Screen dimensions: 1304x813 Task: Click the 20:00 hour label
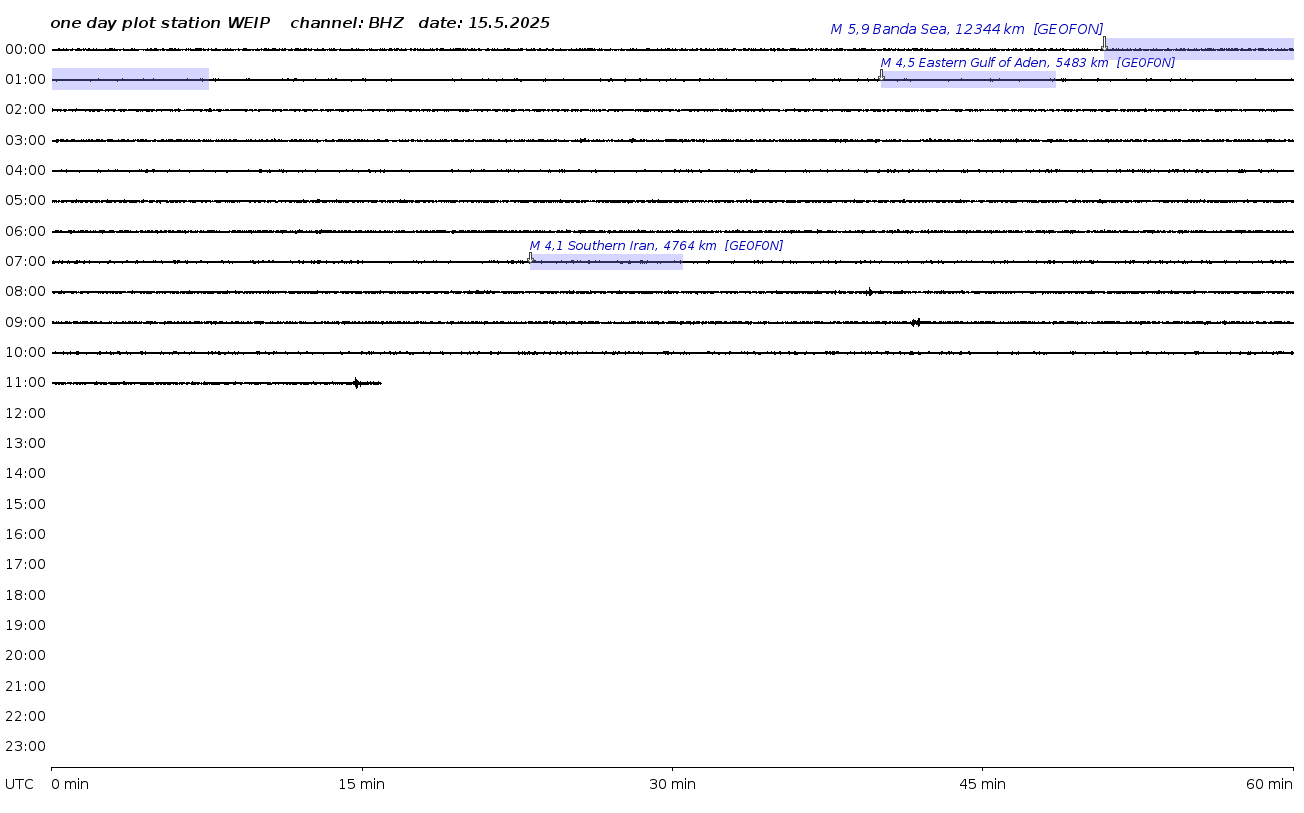(x=25, y=655)
